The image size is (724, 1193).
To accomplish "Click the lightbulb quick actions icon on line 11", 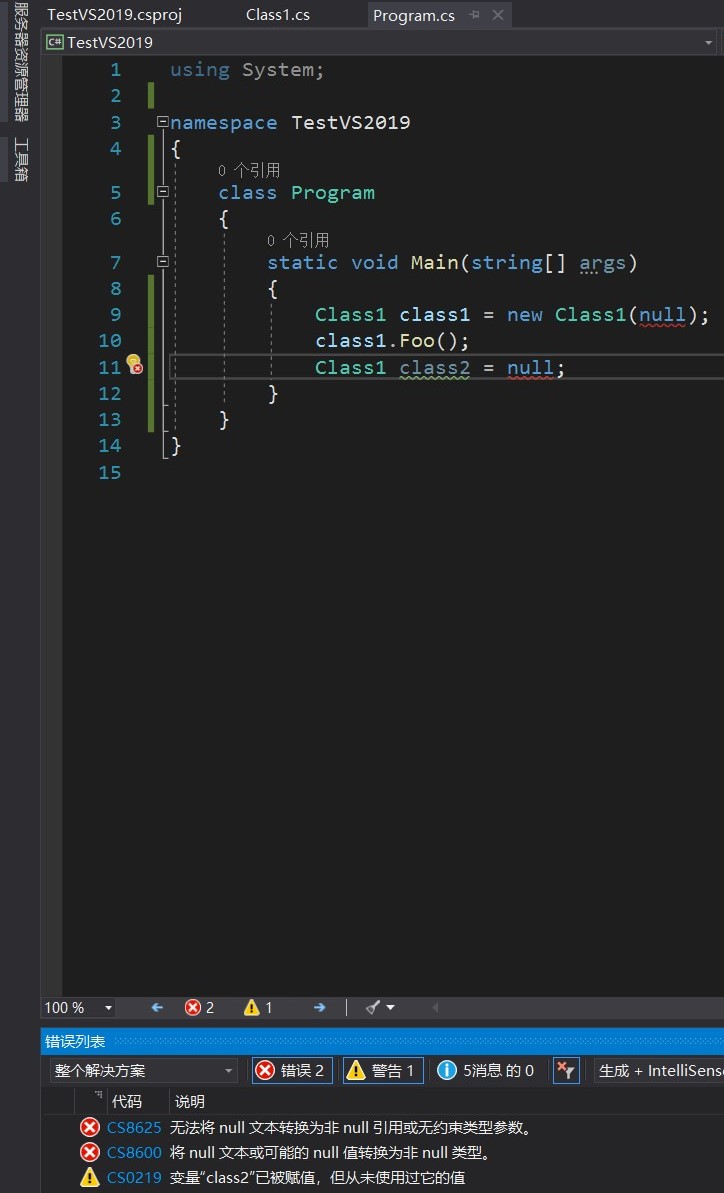I will 133,364.
